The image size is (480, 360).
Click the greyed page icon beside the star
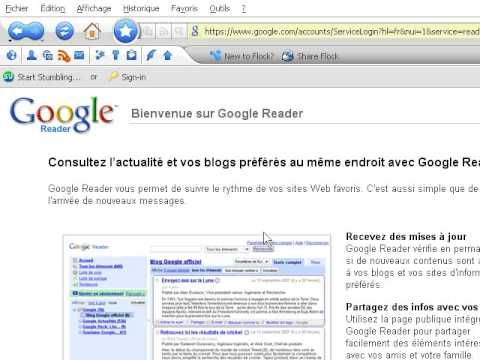pos(148,32)
